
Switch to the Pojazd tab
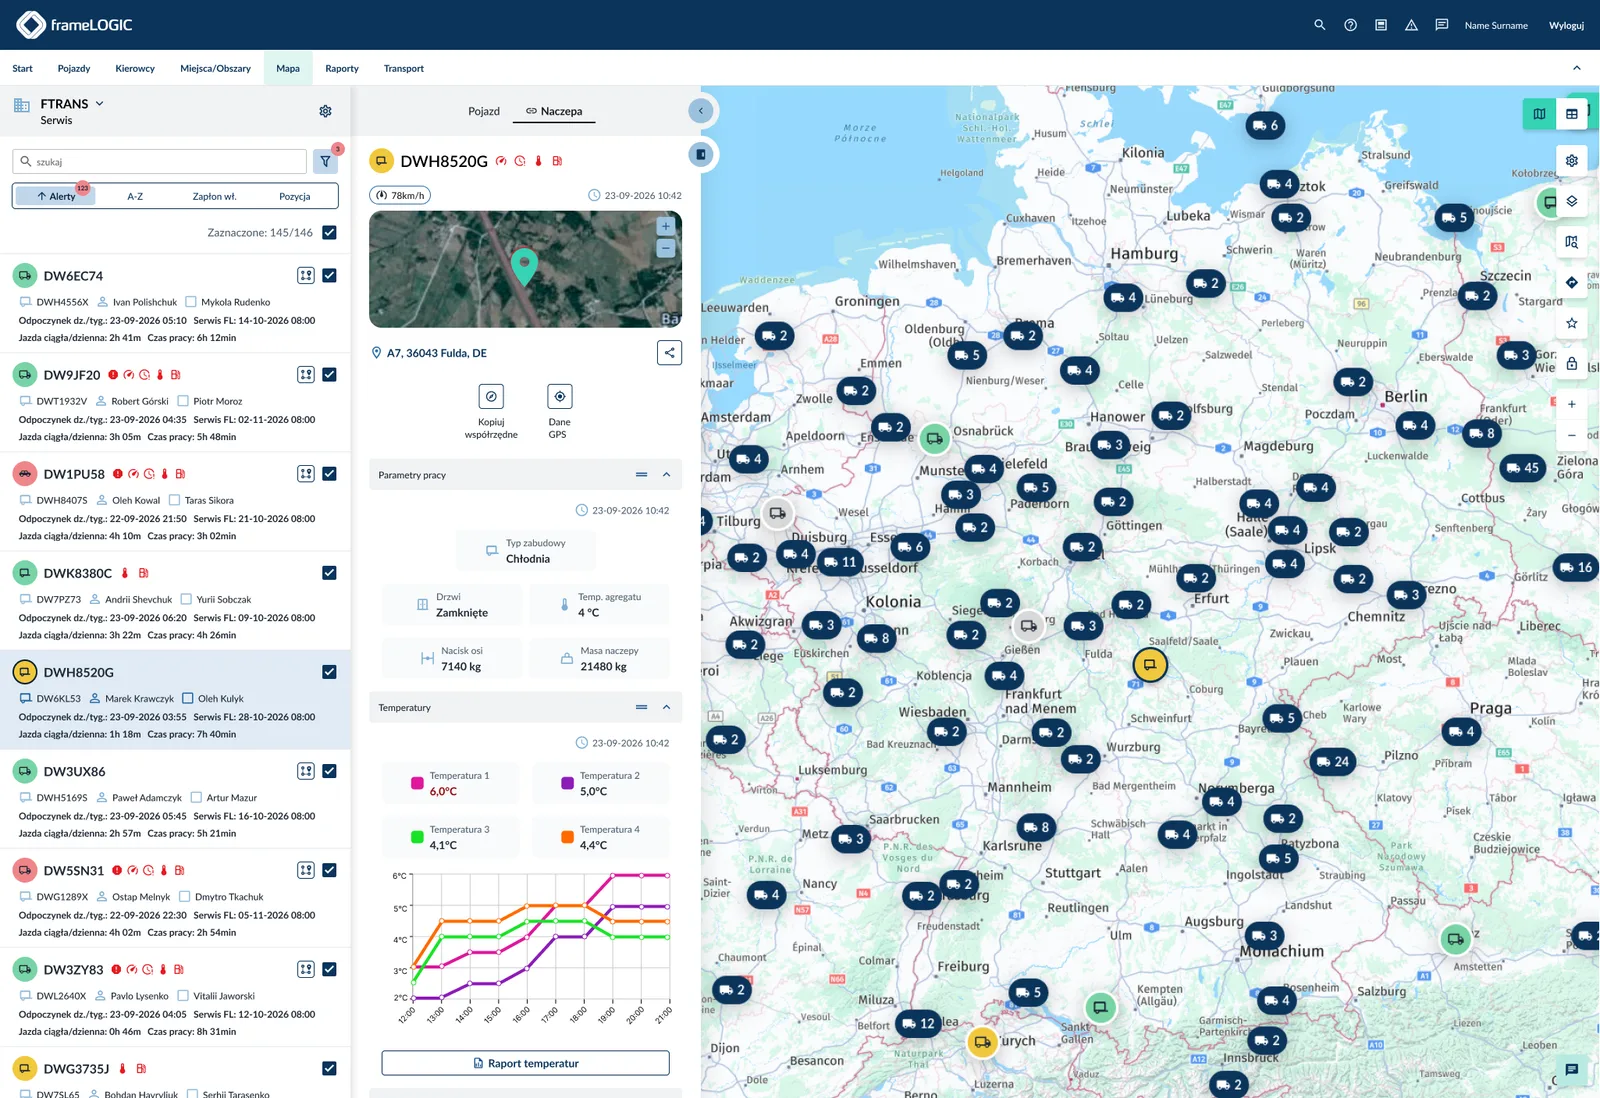pyautogui.click(x=484, y=111)
